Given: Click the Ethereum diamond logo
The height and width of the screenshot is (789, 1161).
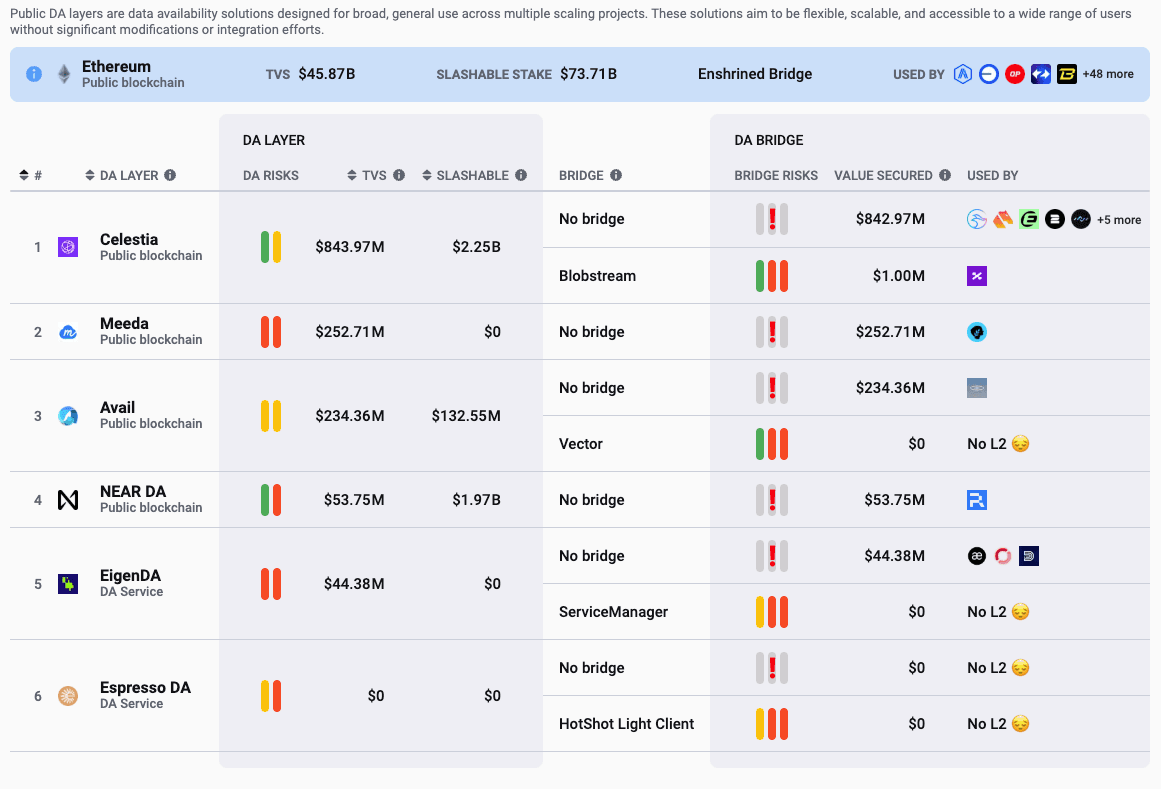Looking at the screenshot, I should coord(64,74).
